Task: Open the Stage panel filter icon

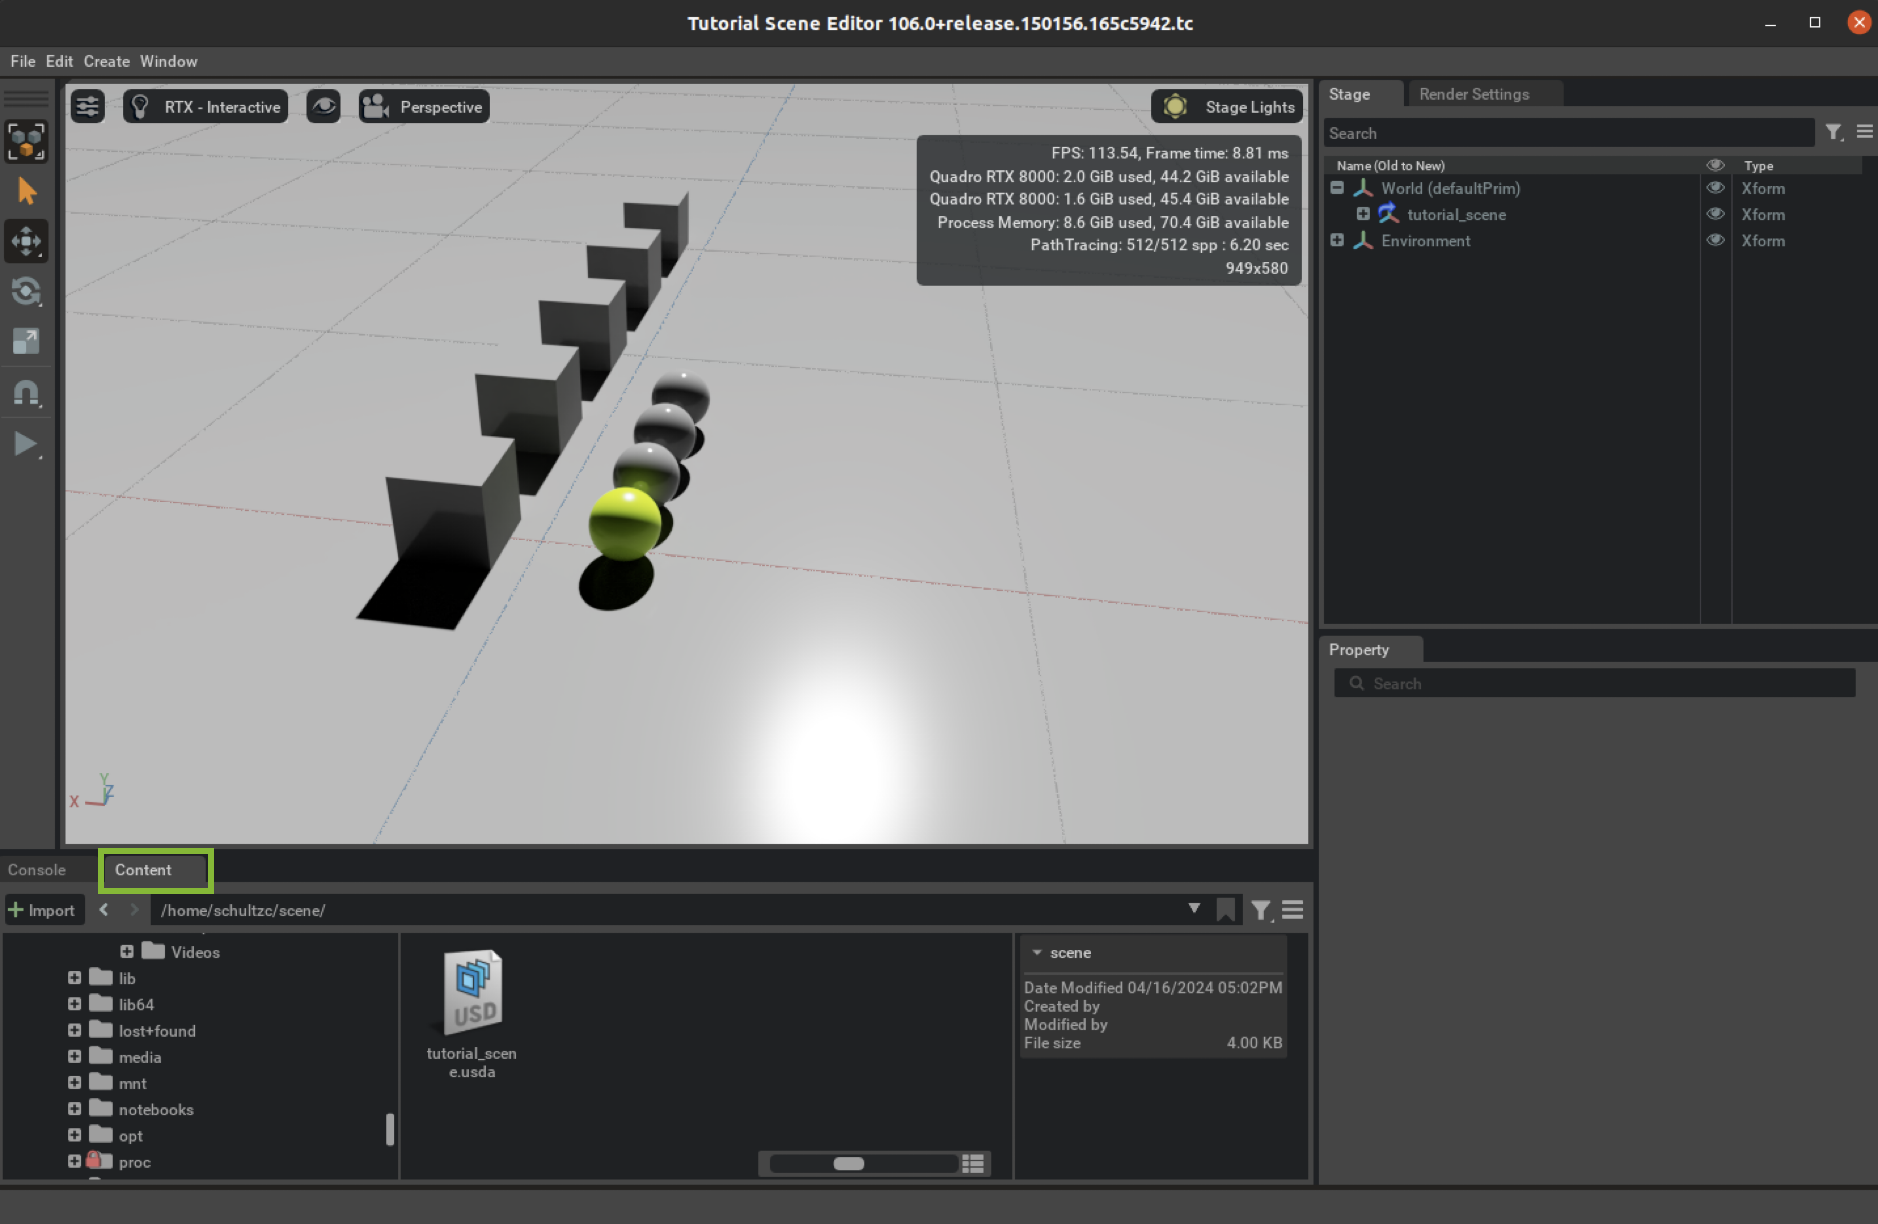Action: 1833,133
